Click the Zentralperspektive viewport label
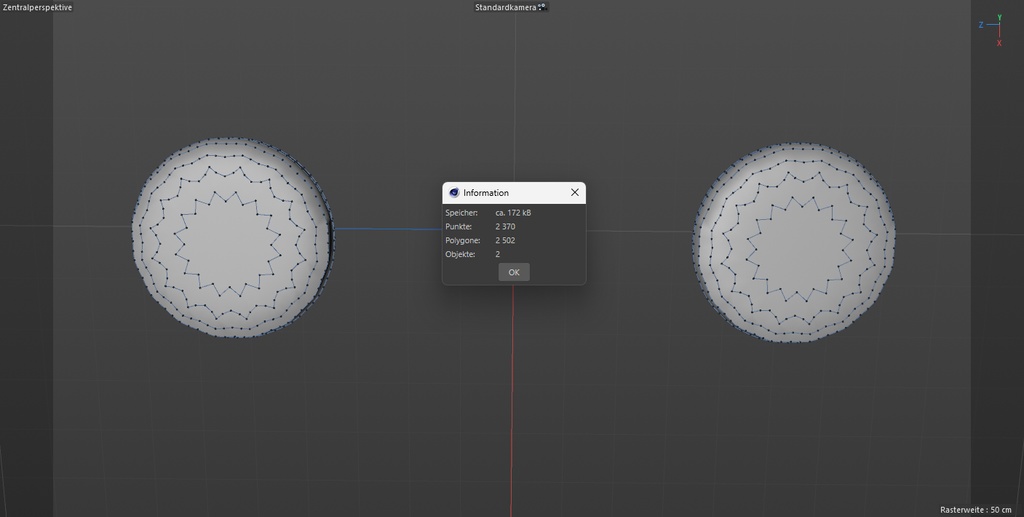1024x517 pixels. [37, 7]
